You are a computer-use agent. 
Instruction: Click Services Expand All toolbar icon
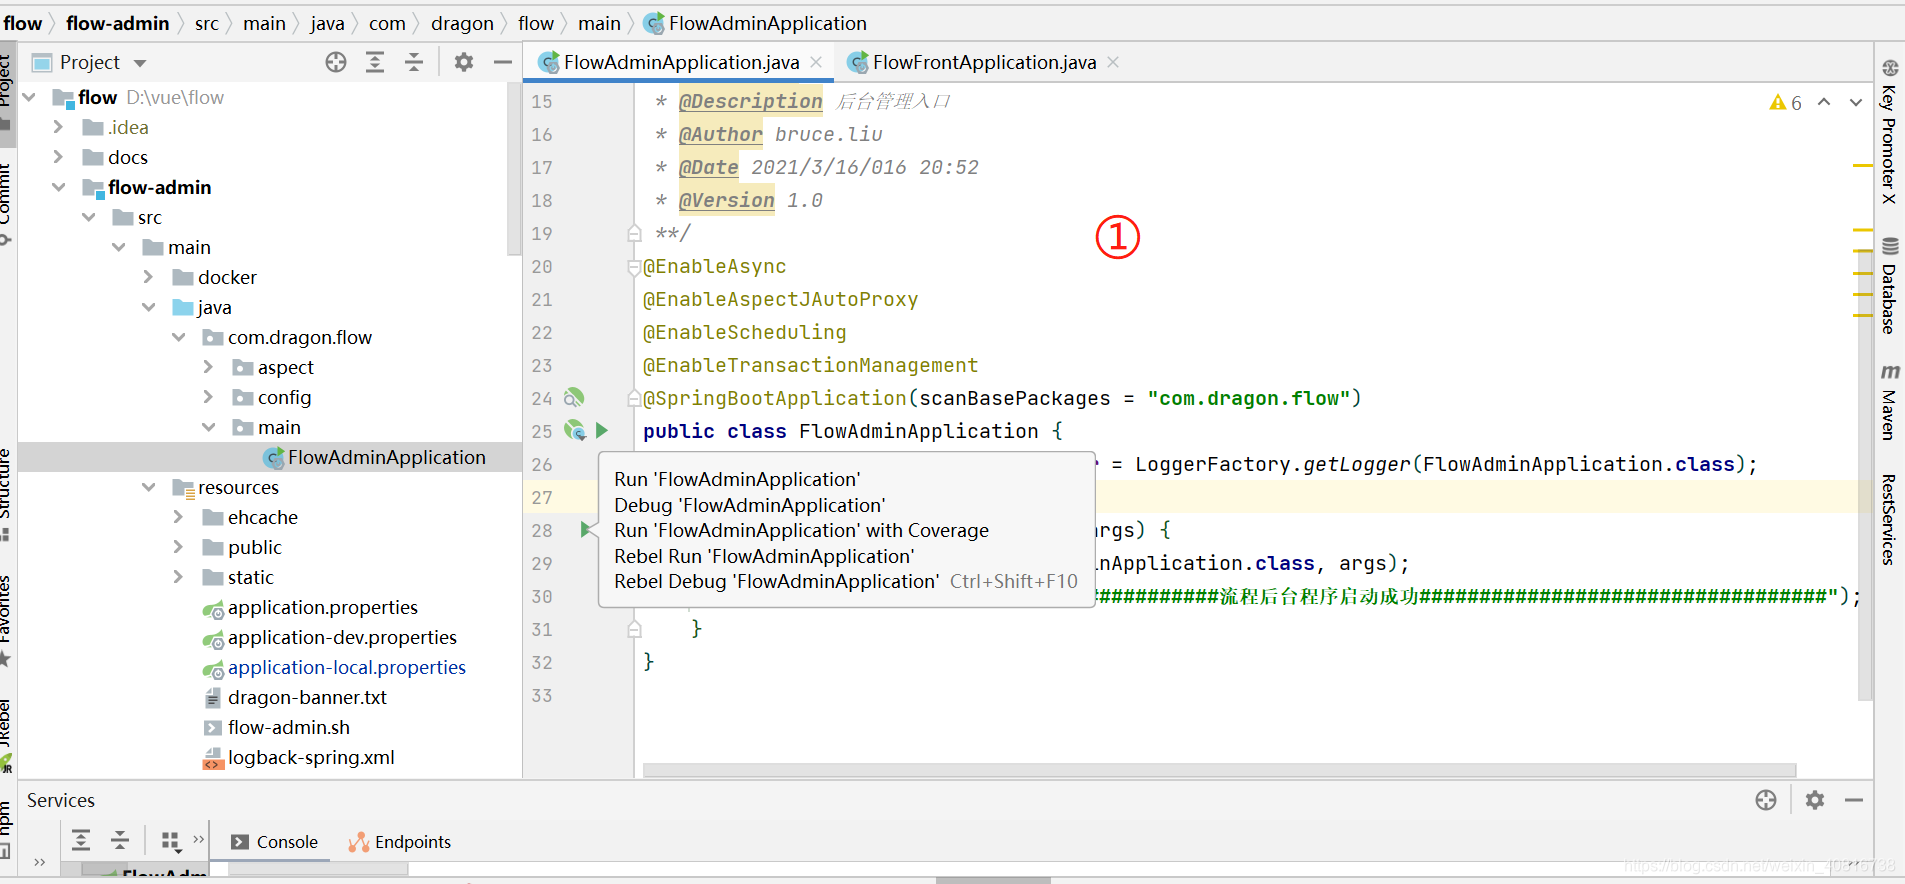pos(81,840)
